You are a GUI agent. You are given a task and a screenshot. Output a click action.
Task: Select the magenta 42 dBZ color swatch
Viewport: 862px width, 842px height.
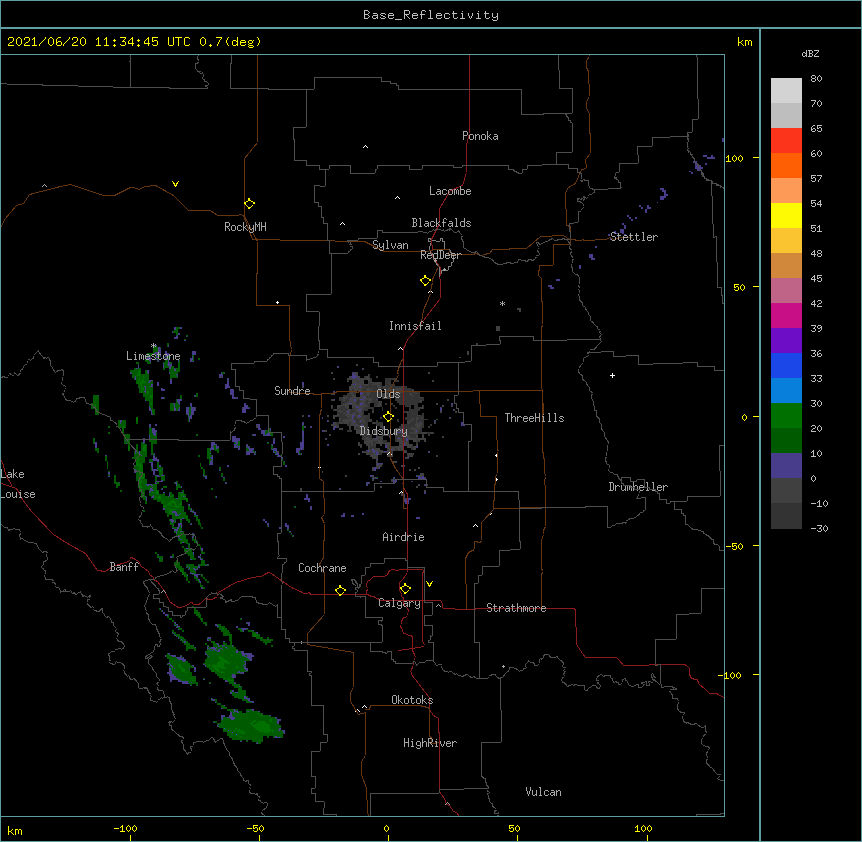point(786,315)
